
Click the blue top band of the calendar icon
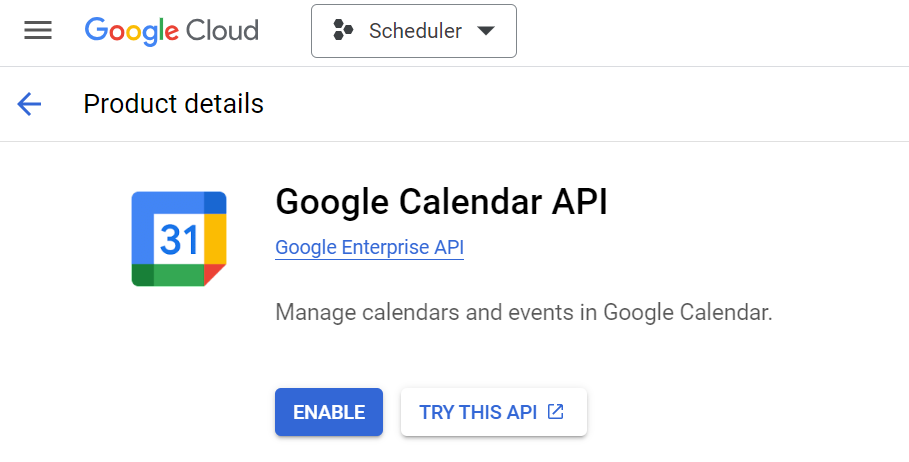[168, 200]
